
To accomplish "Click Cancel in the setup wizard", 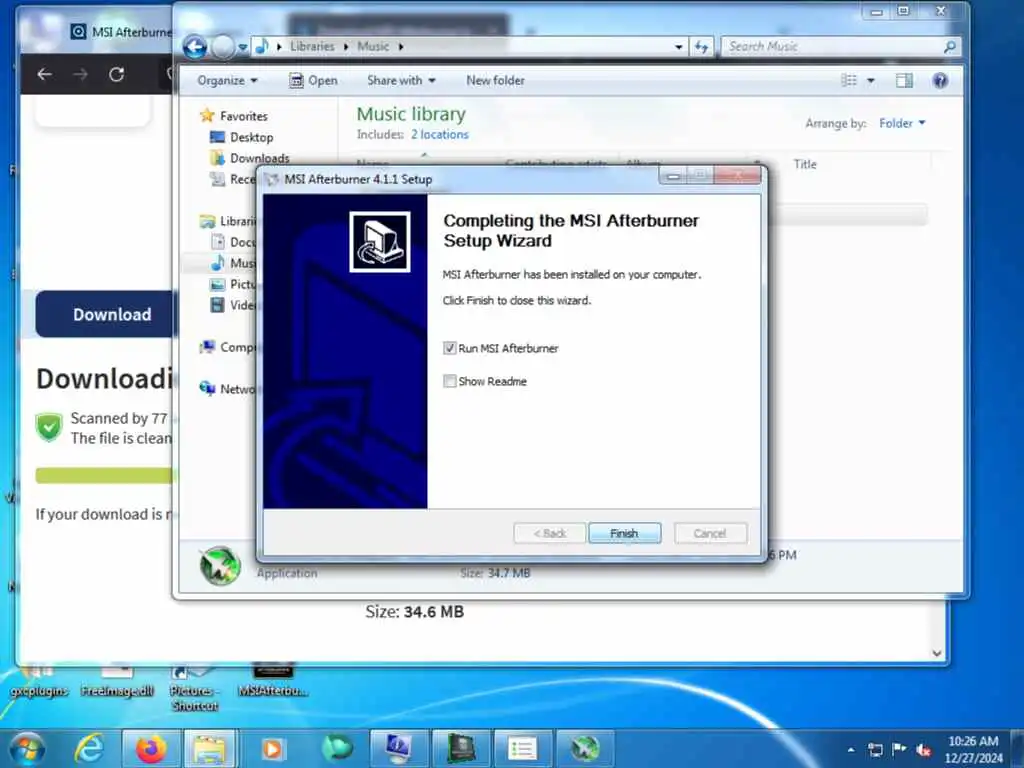I will pos(710,533).
